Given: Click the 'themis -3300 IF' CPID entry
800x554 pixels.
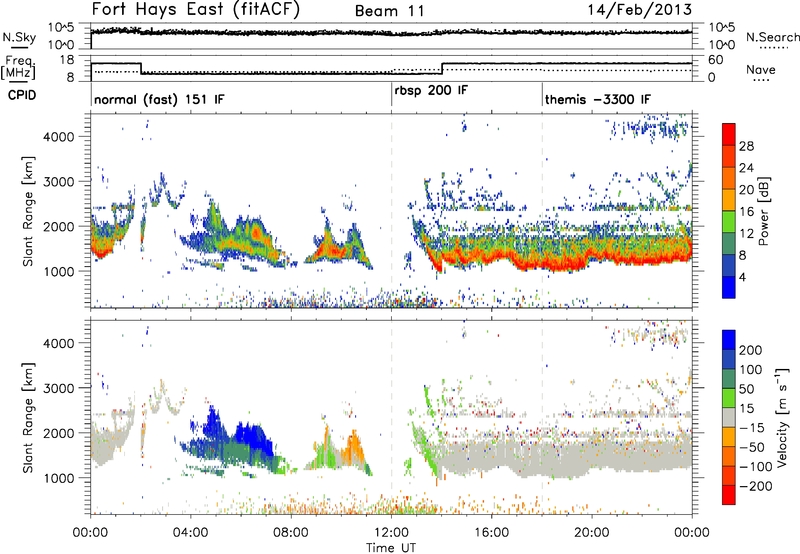Looking at the screenshot, I should [x=597, y=99].
